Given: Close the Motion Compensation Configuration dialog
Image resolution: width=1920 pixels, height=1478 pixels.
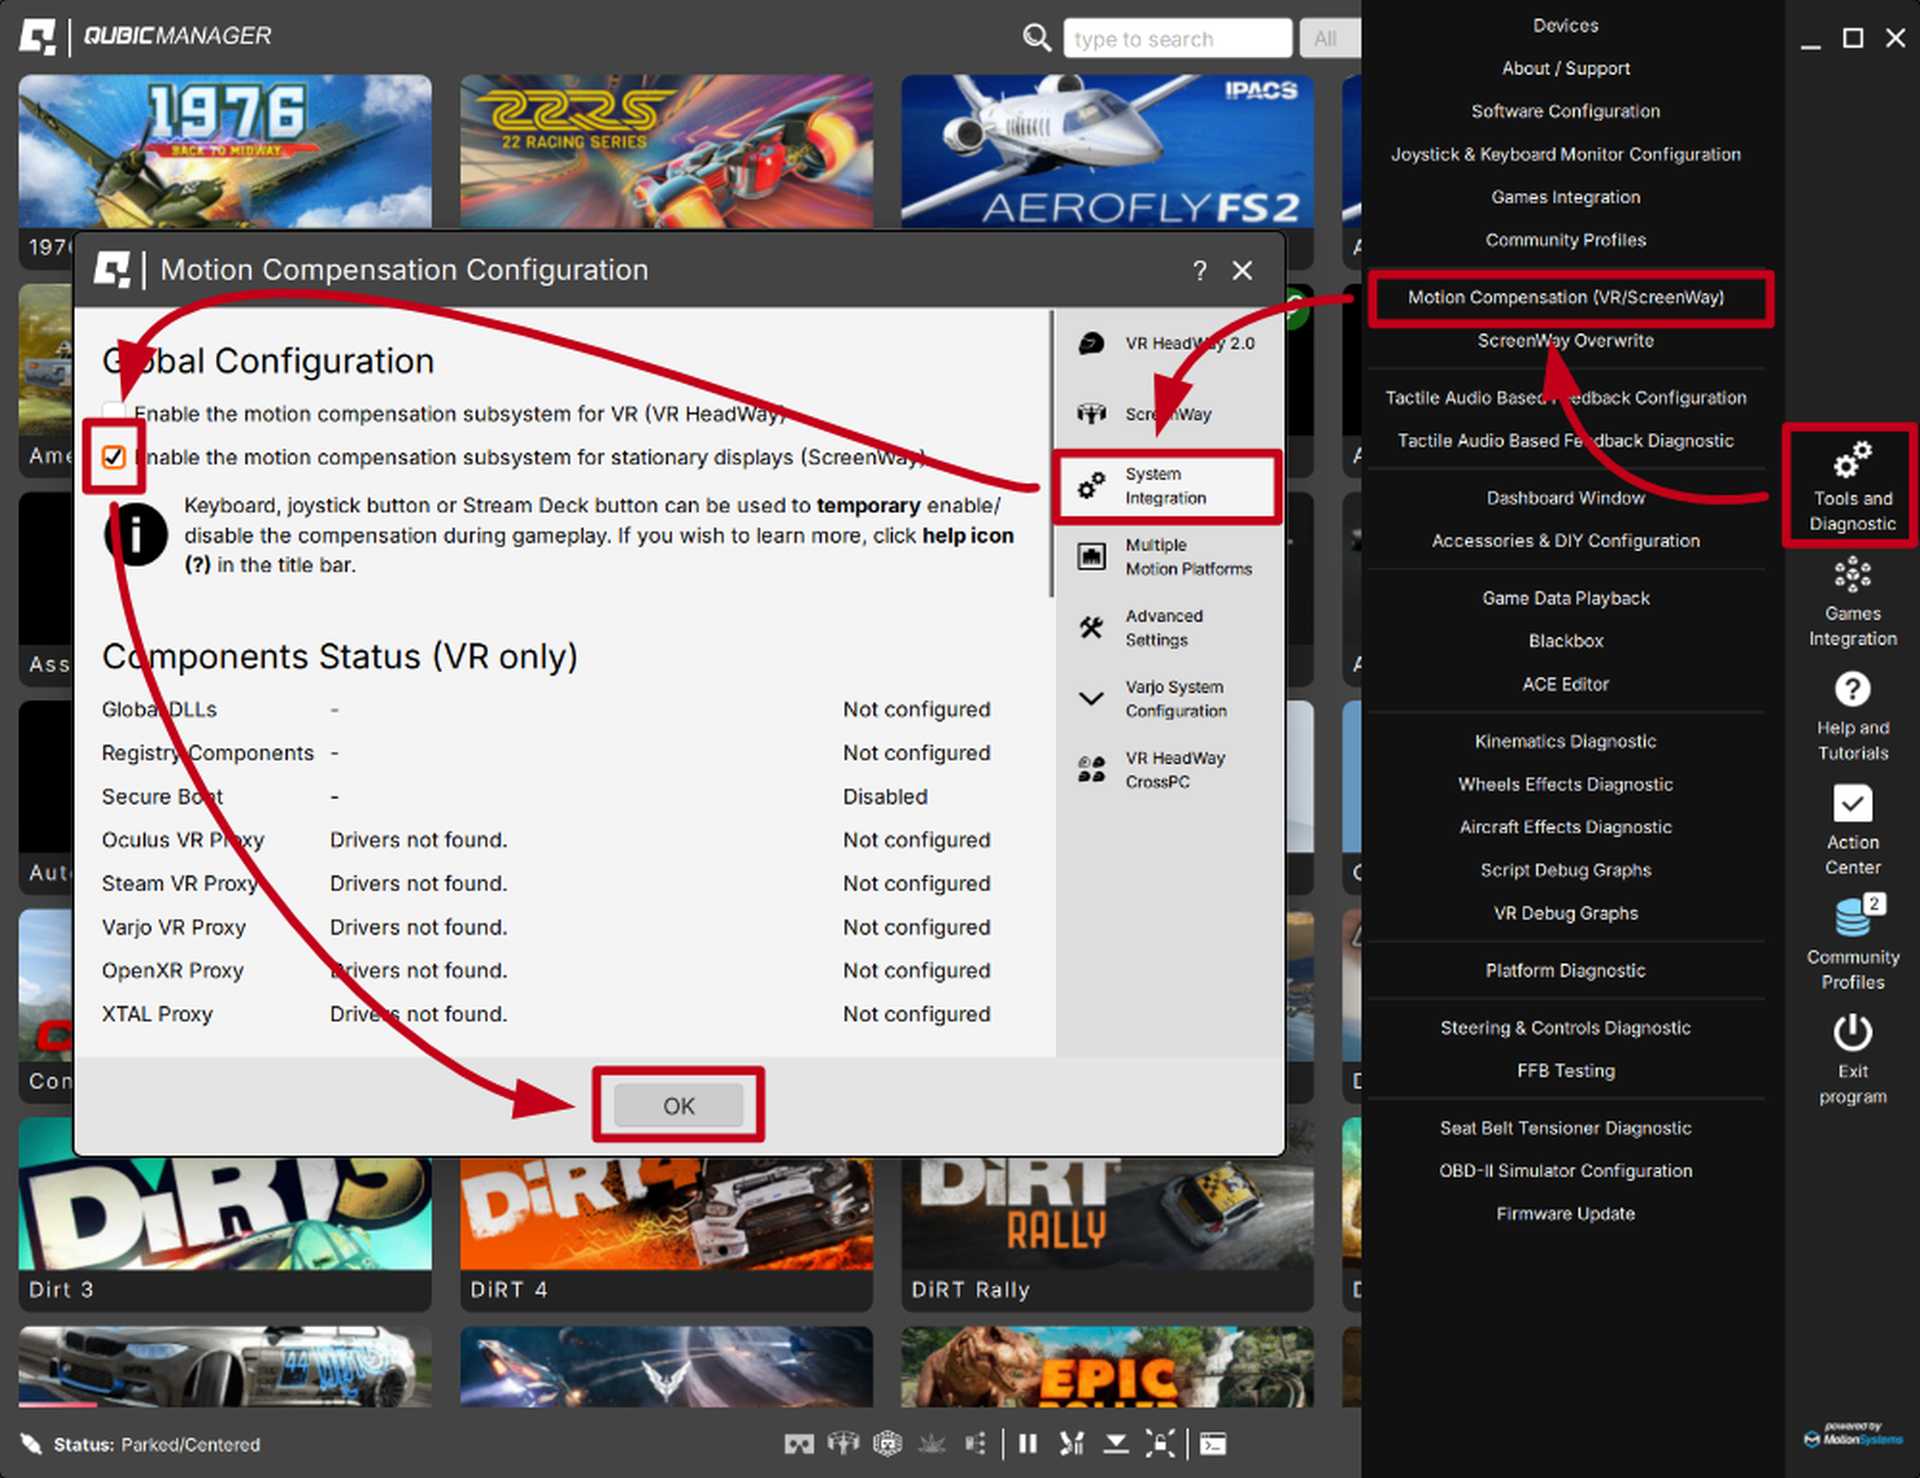Looking at the screenshot, I should (x=1242, y=271).
